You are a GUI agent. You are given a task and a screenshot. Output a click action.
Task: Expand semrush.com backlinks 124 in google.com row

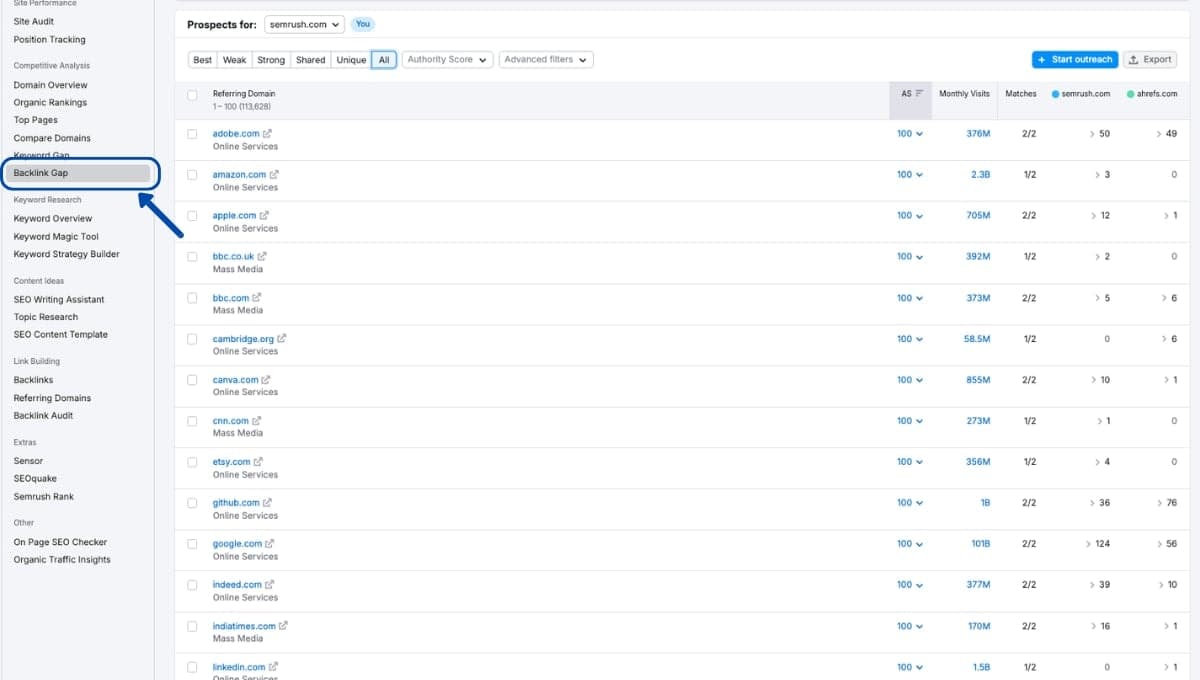coord(1097,544)
